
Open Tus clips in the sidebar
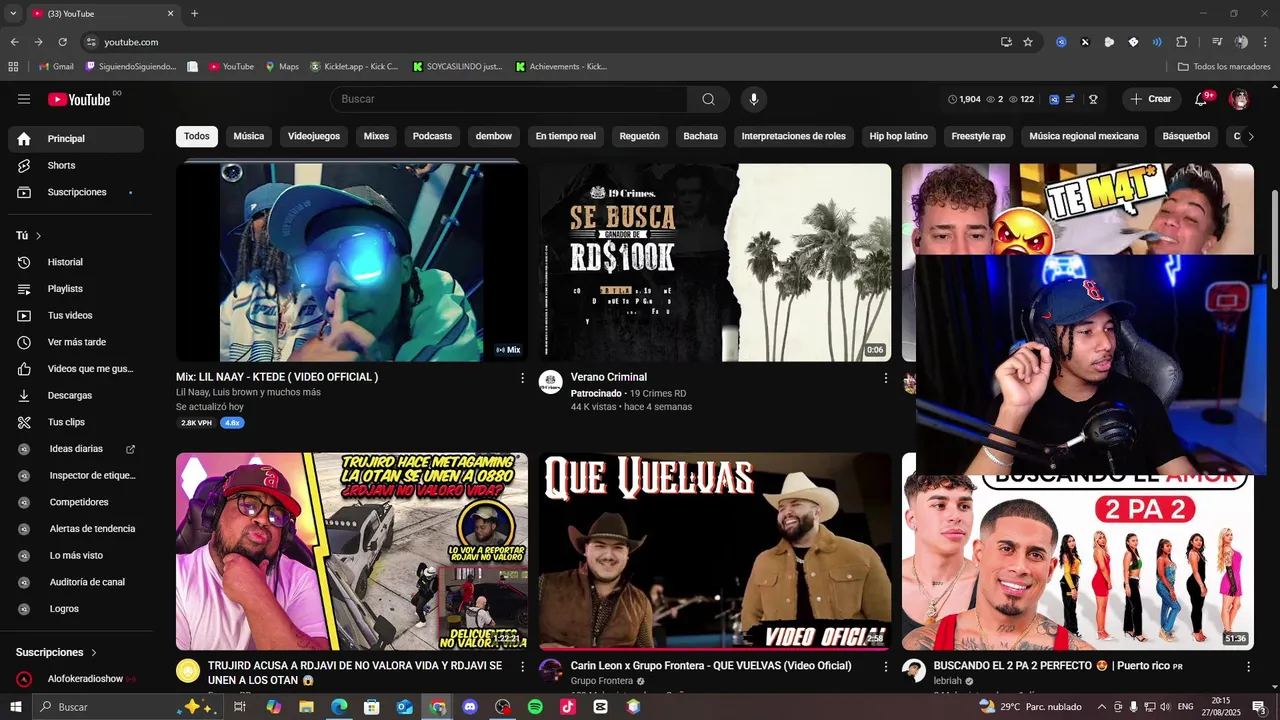76,422
